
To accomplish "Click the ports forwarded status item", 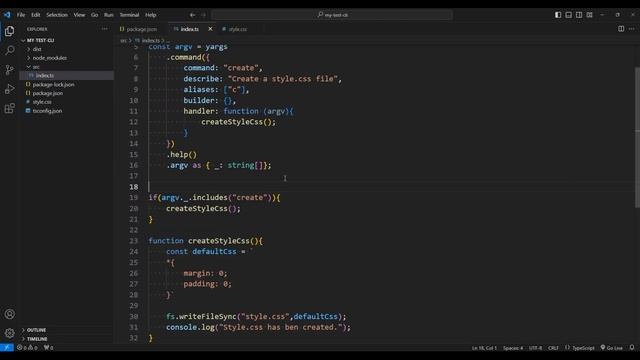I will (49, 348).
